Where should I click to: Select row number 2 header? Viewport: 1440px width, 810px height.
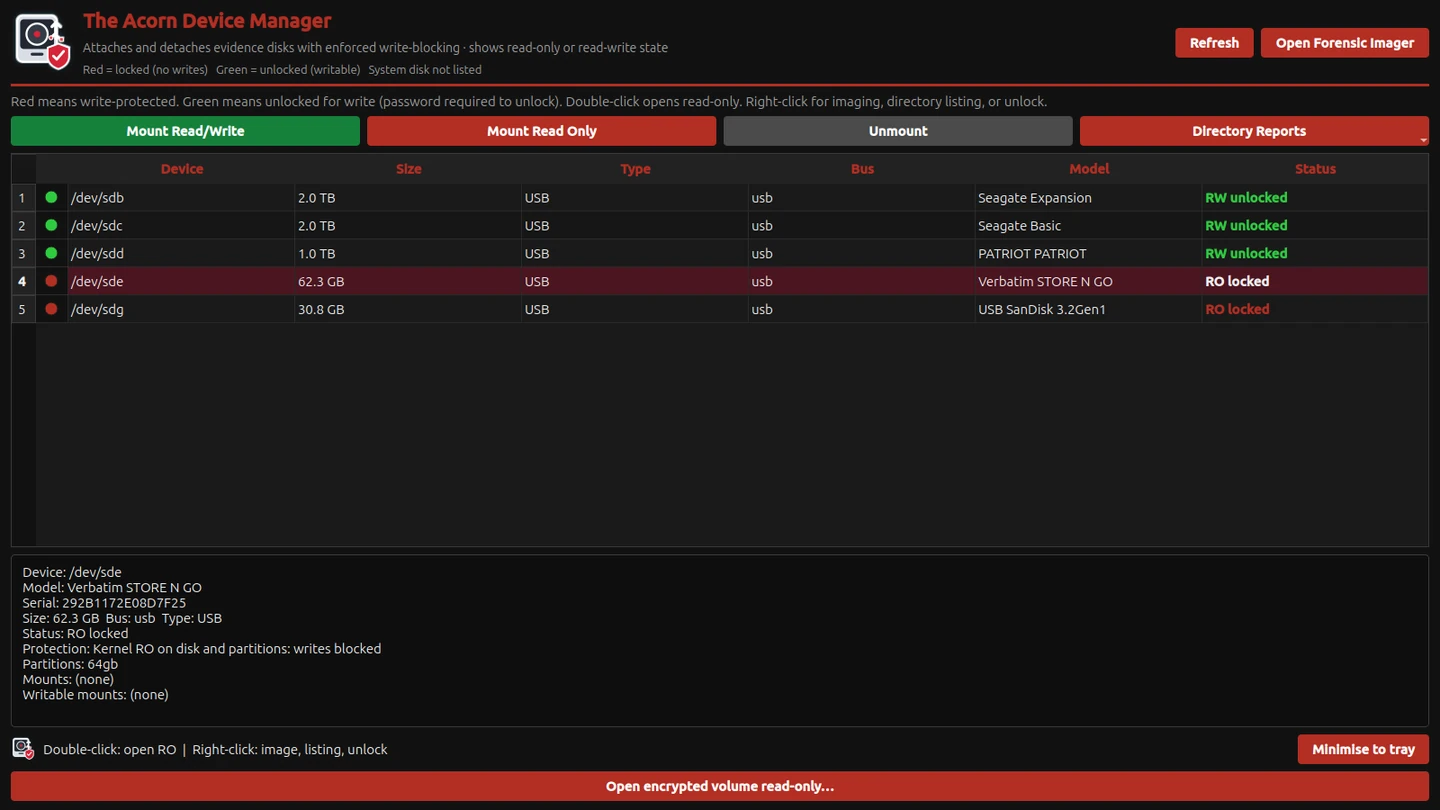[x=23, y=225]
